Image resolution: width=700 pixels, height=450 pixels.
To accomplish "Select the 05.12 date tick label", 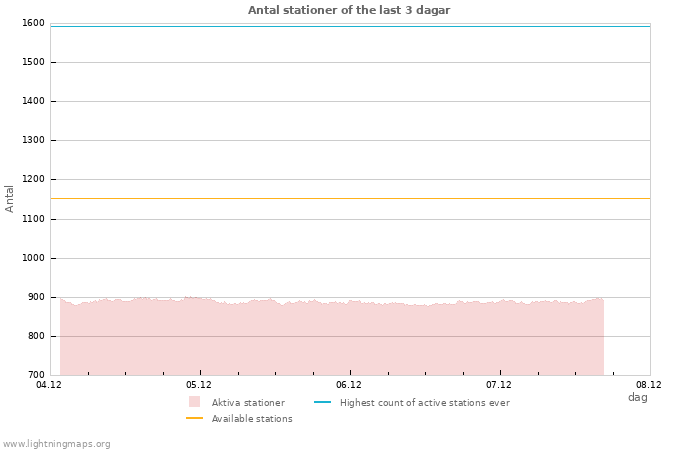I will tap(199, 384).
